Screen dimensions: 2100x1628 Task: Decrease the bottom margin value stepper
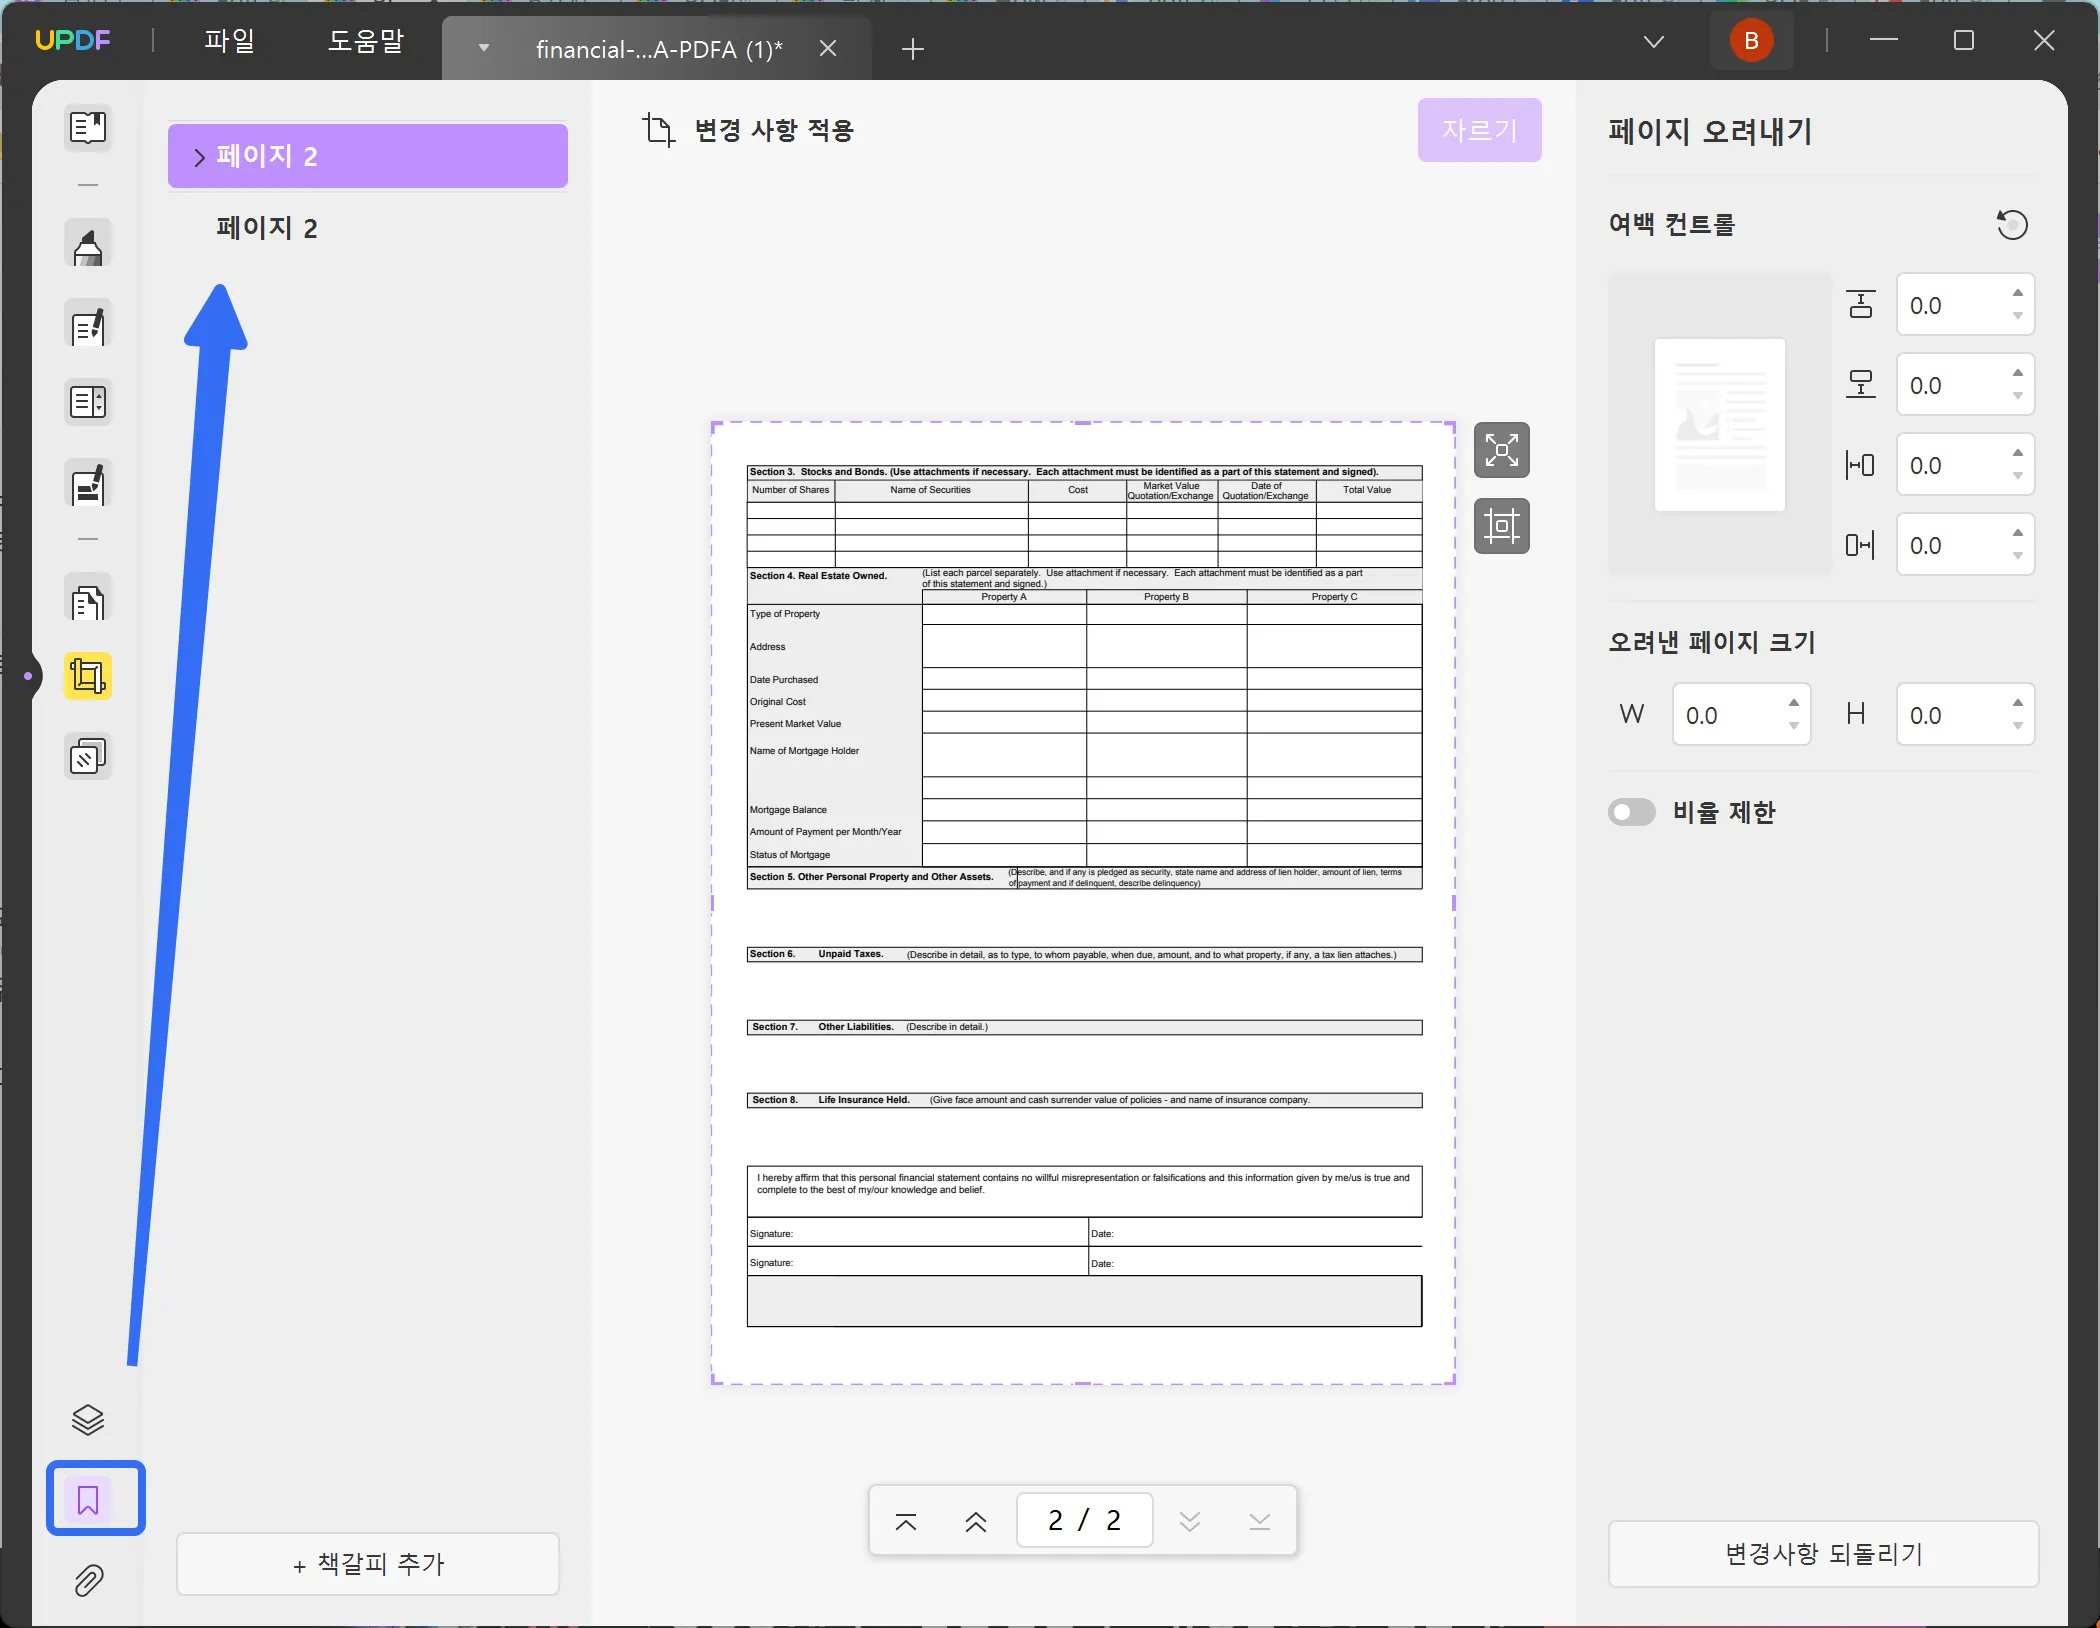coord(2018,396)
